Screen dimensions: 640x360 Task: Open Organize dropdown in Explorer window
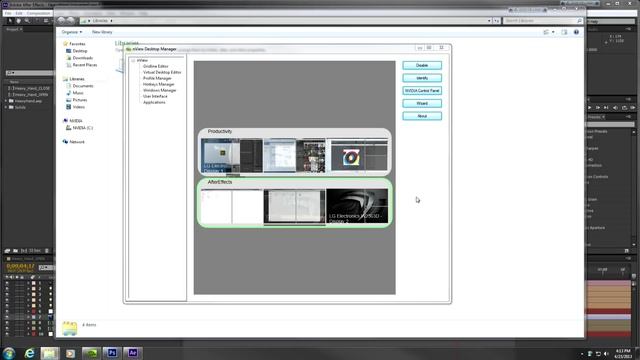point(71,32)
